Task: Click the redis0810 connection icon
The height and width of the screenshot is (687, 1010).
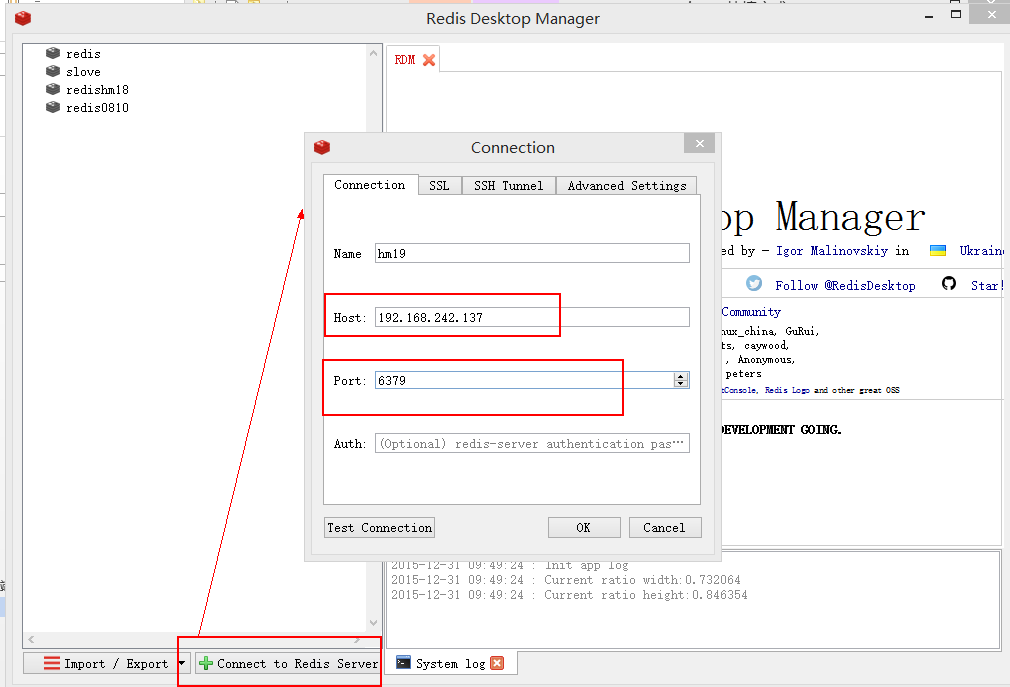Action: (x=54, y=108)
